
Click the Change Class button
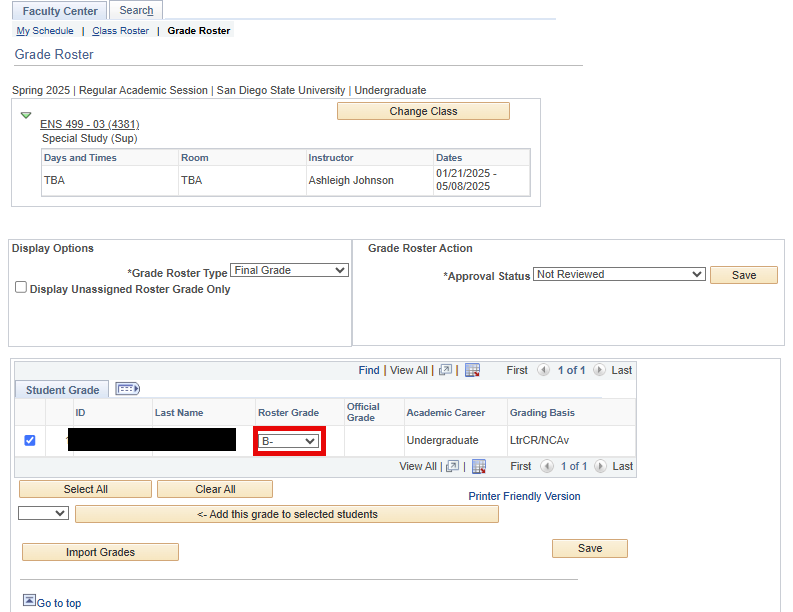tap(423, 111)
